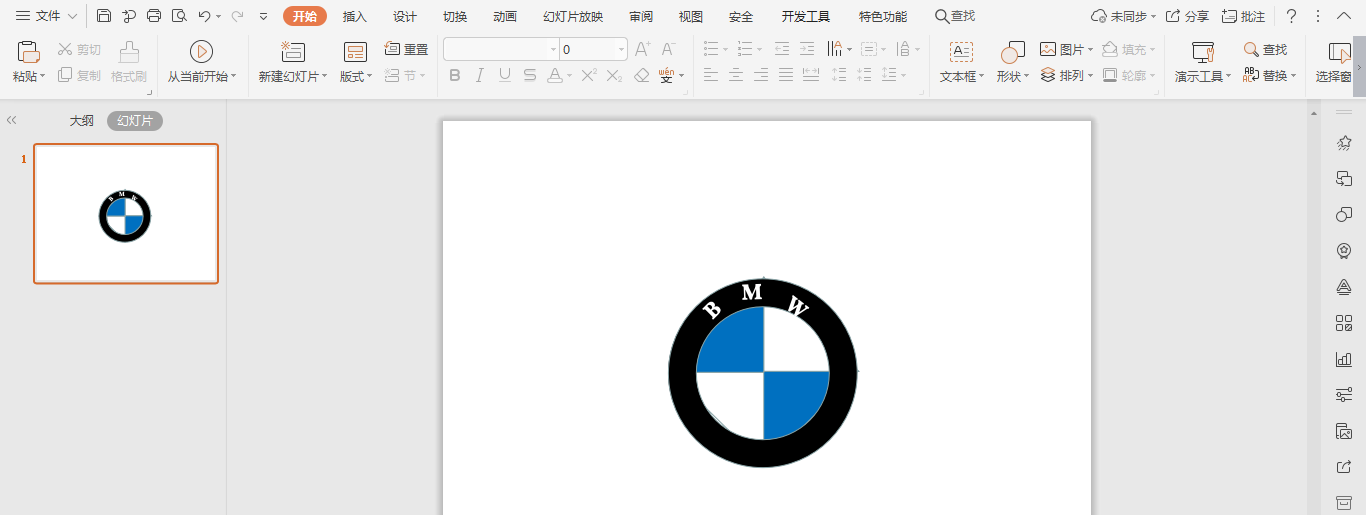
Task: Toggle center text alignment
Action: 736,75
